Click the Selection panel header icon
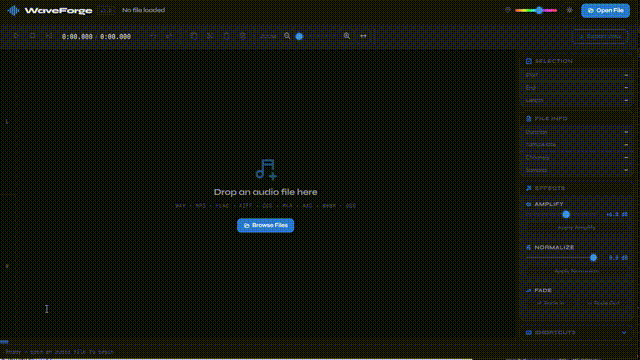Image resolution: width=640 pixels, height=360 pixels. click(x=529, y=61)
